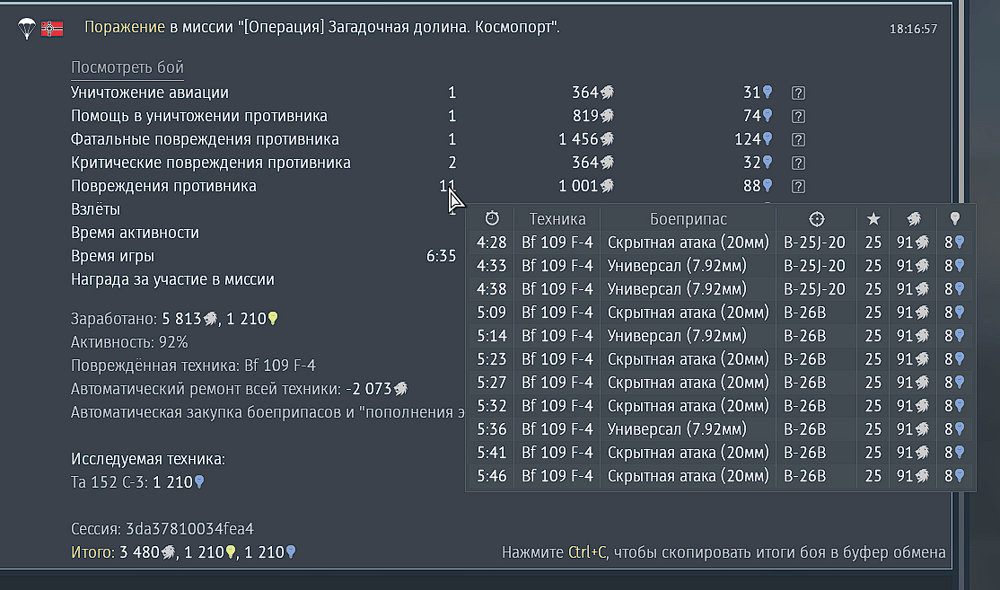Click blue bulb after 'Ta 152 C-3: 1 210'
The image size is (1000, 590).
tap(199, 482)
